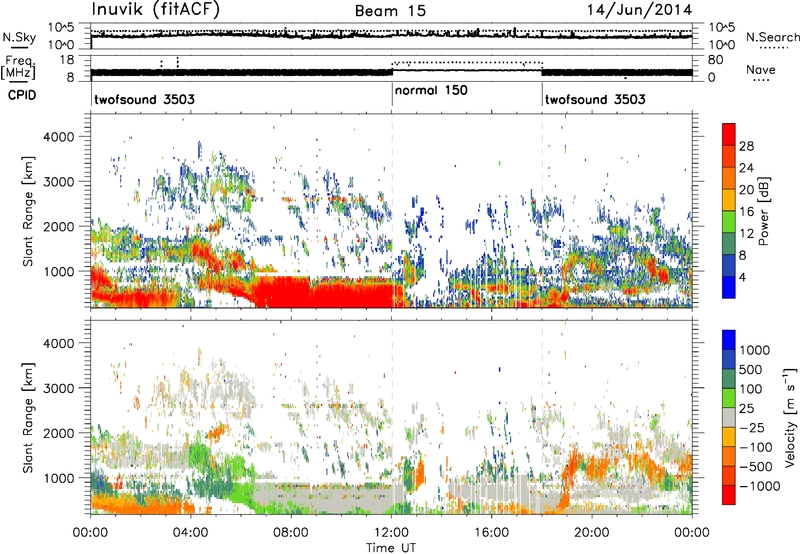Click the "Slant Range [km]" label of the velocity panel
800x554 pixels.
click(28, 418)
